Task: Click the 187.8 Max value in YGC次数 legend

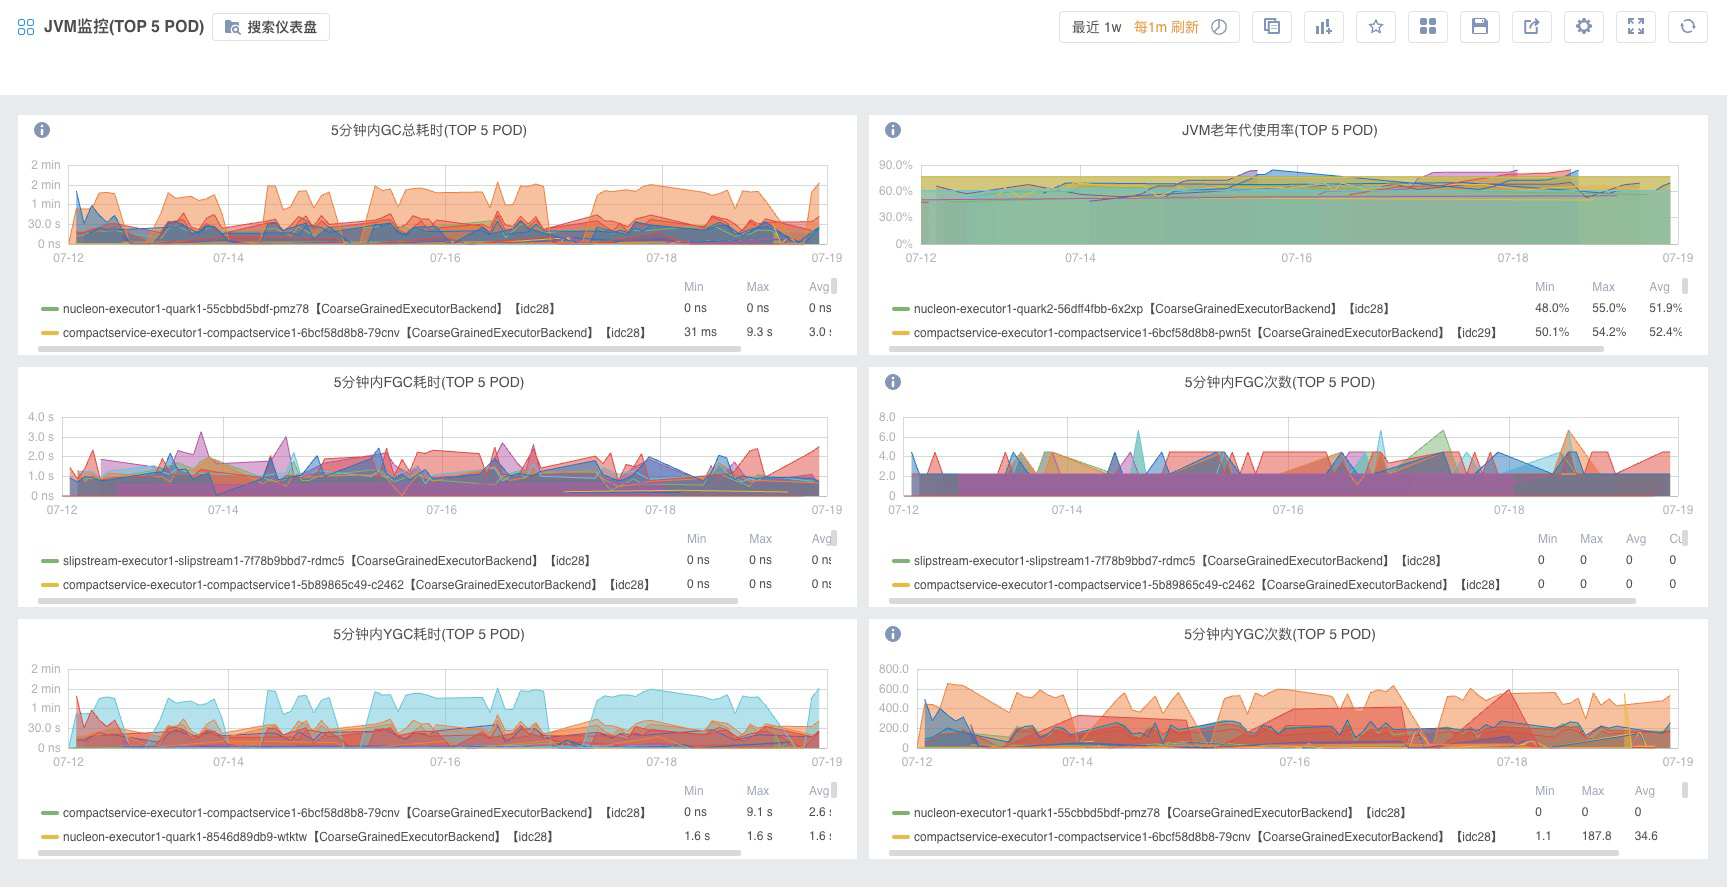Action: click(x=1595, y=836)
